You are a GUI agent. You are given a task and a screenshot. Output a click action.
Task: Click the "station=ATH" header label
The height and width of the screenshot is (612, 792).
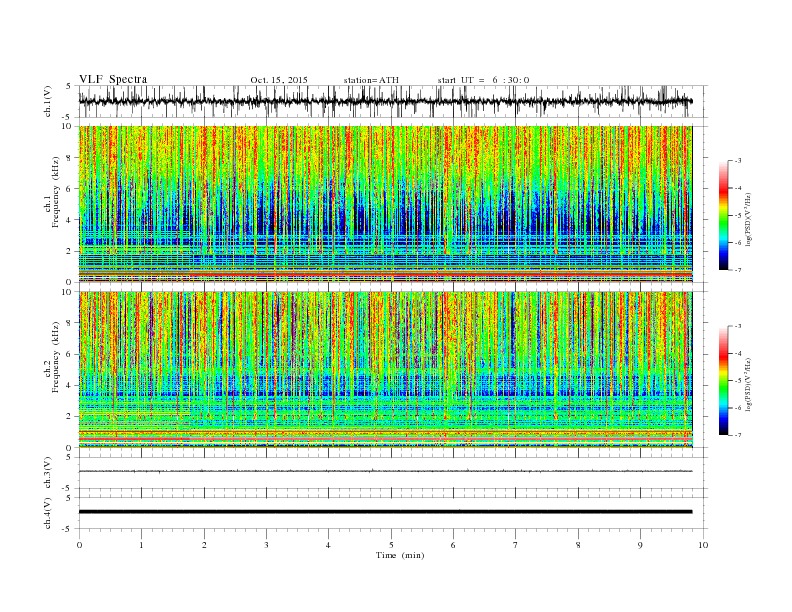pos(371,80)
